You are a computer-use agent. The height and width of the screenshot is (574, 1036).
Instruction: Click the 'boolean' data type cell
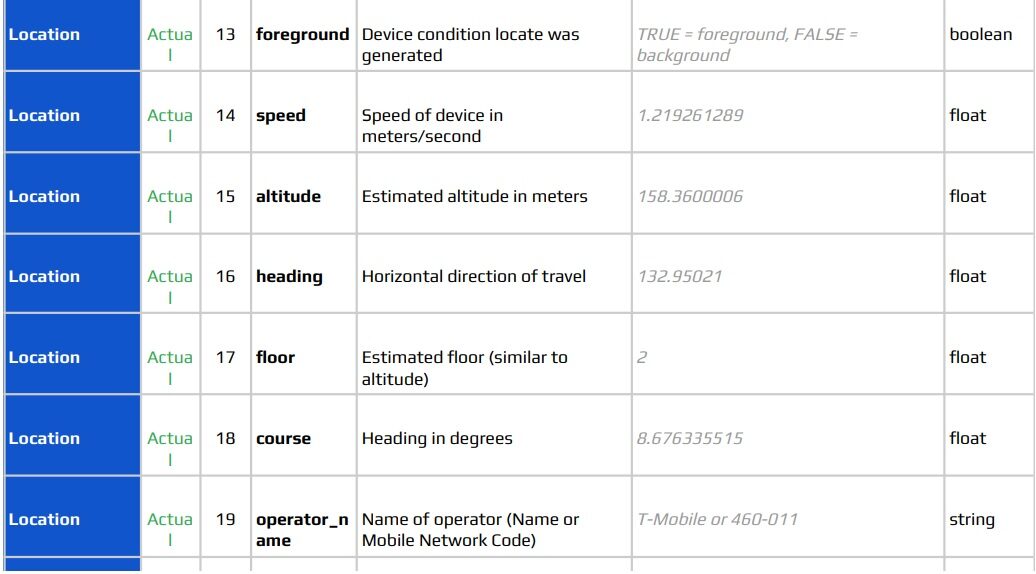click(x=989, y=35)
